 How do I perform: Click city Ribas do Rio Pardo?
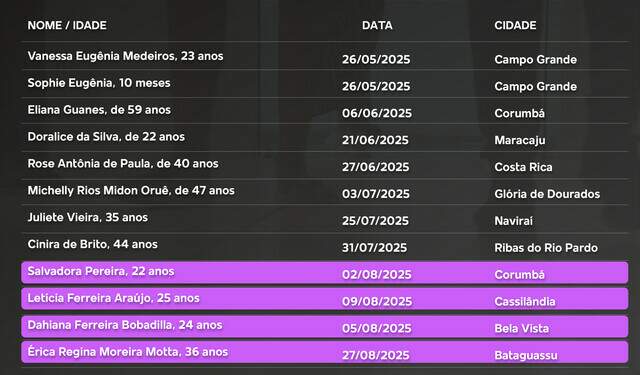click(x=546, y=248)
